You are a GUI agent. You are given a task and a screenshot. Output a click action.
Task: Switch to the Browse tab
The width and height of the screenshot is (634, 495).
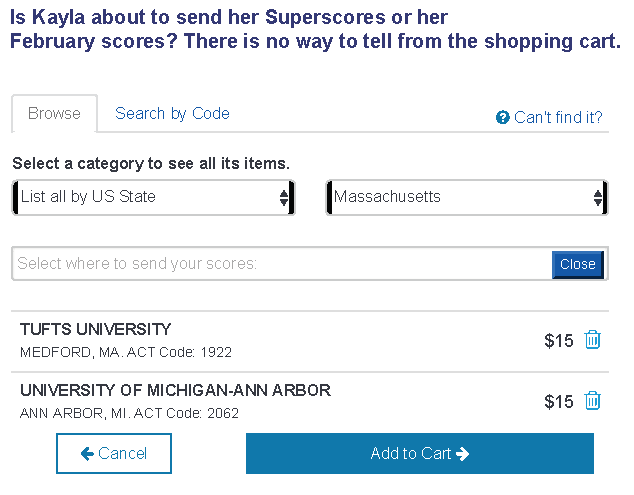pyautogui.click(x=54, y=114)
